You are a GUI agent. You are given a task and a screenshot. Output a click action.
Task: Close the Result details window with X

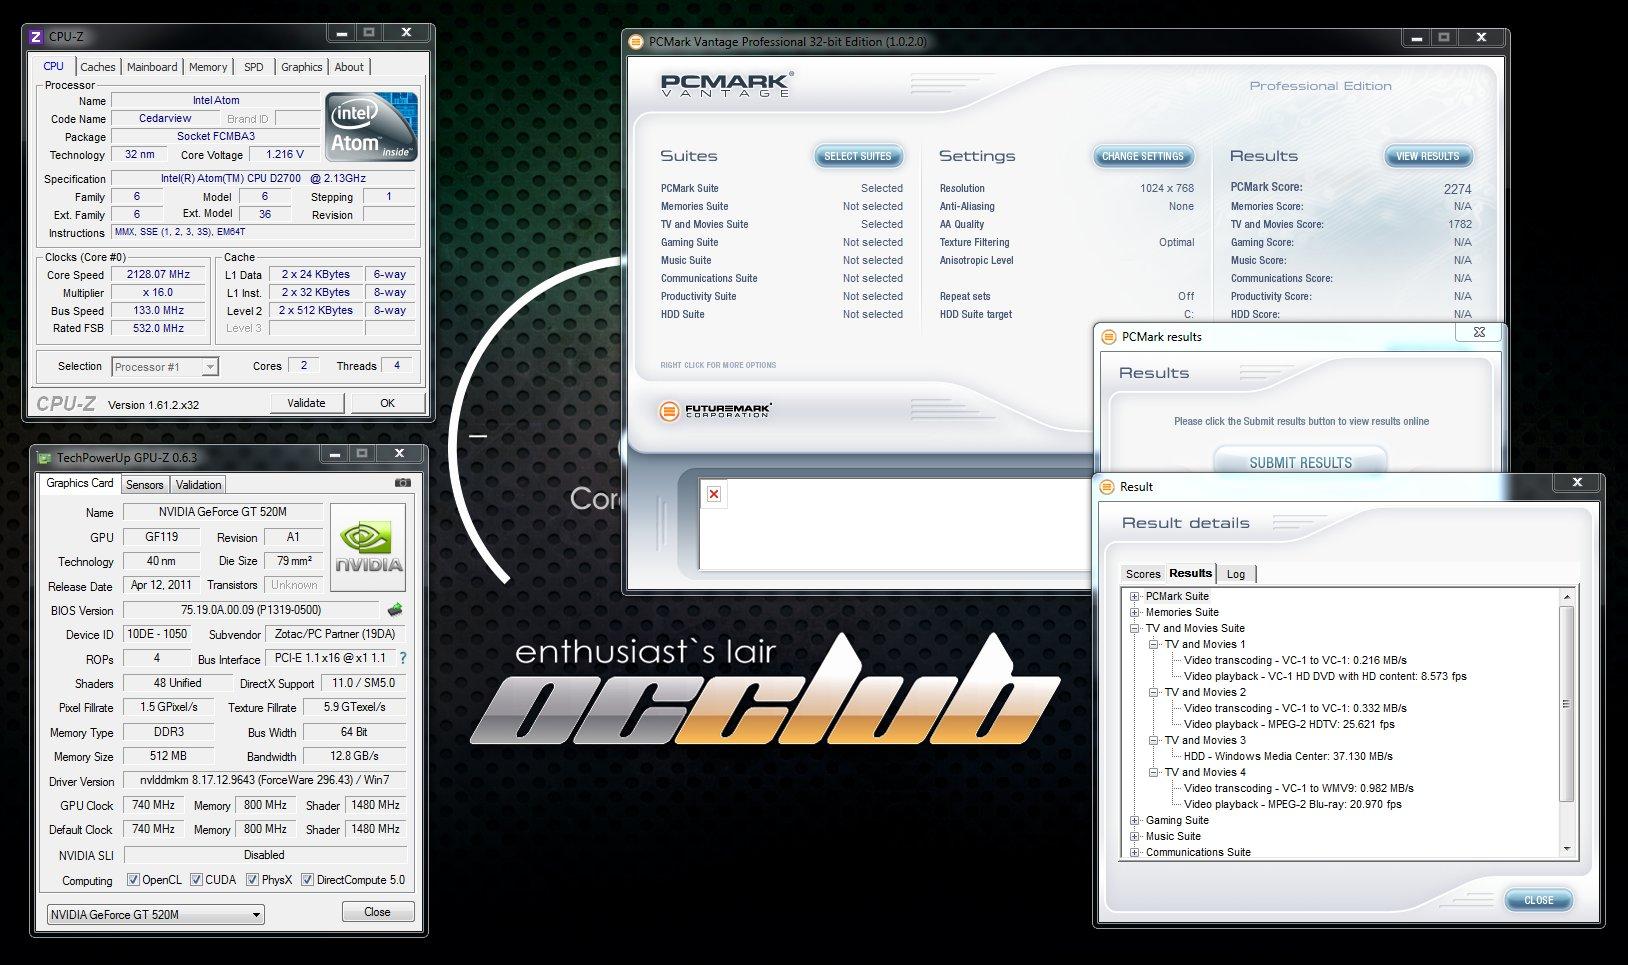(1577, 482)
